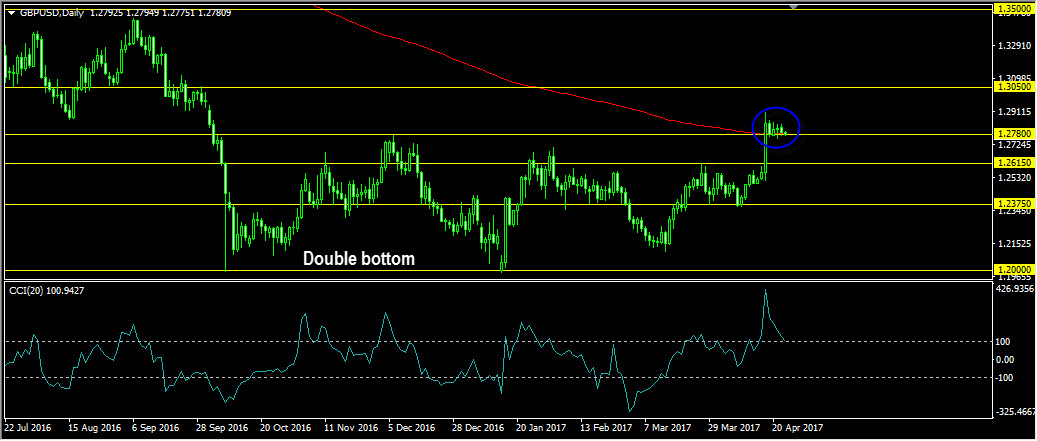Click the 1.30985 price axis value

coord(1013,79)
